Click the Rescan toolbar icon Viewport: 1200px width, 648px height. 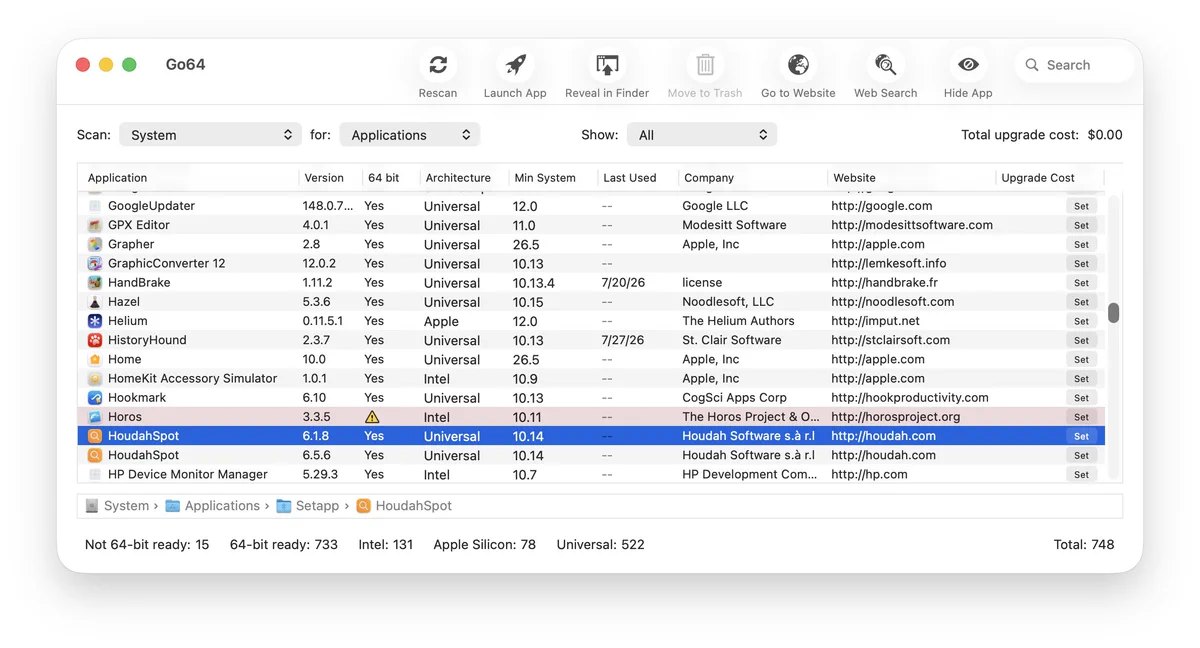click(438, 65)
